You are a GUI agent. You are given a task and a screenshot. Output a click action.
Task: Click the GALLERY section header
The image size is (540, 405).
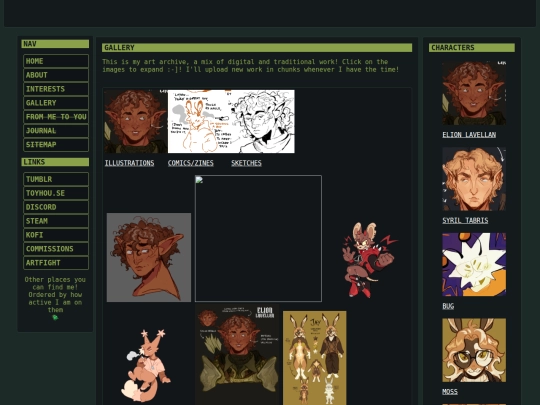(257, 48)
